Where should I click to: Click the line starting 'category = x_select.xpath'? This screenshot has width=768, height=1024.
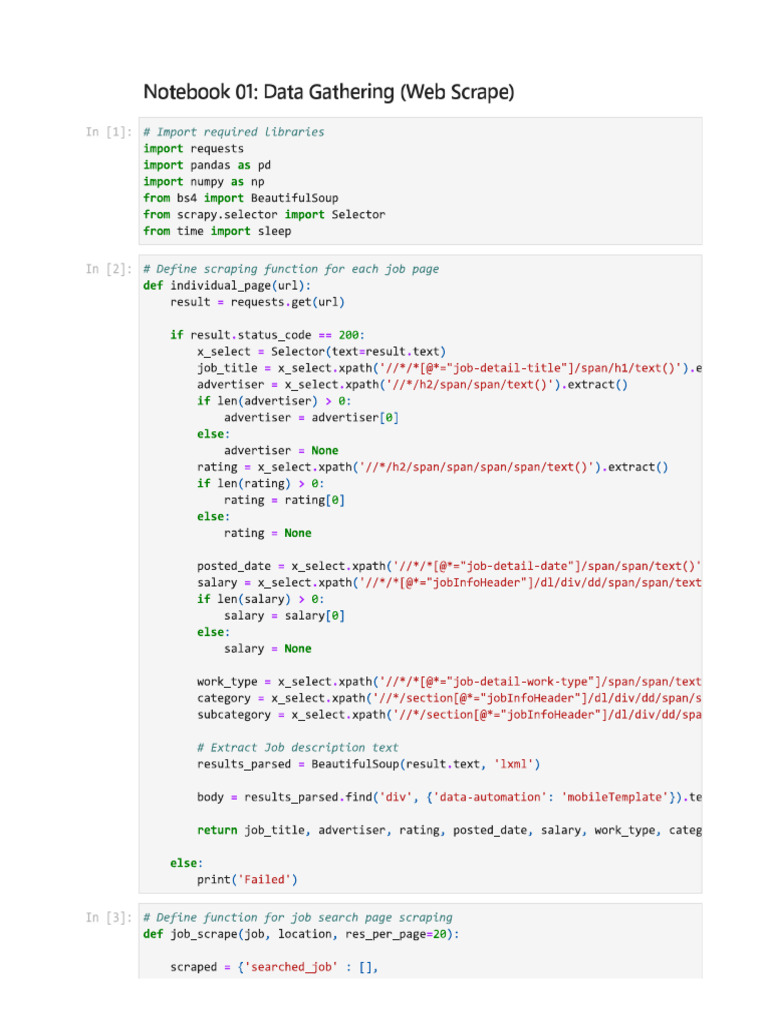point(449,698)
